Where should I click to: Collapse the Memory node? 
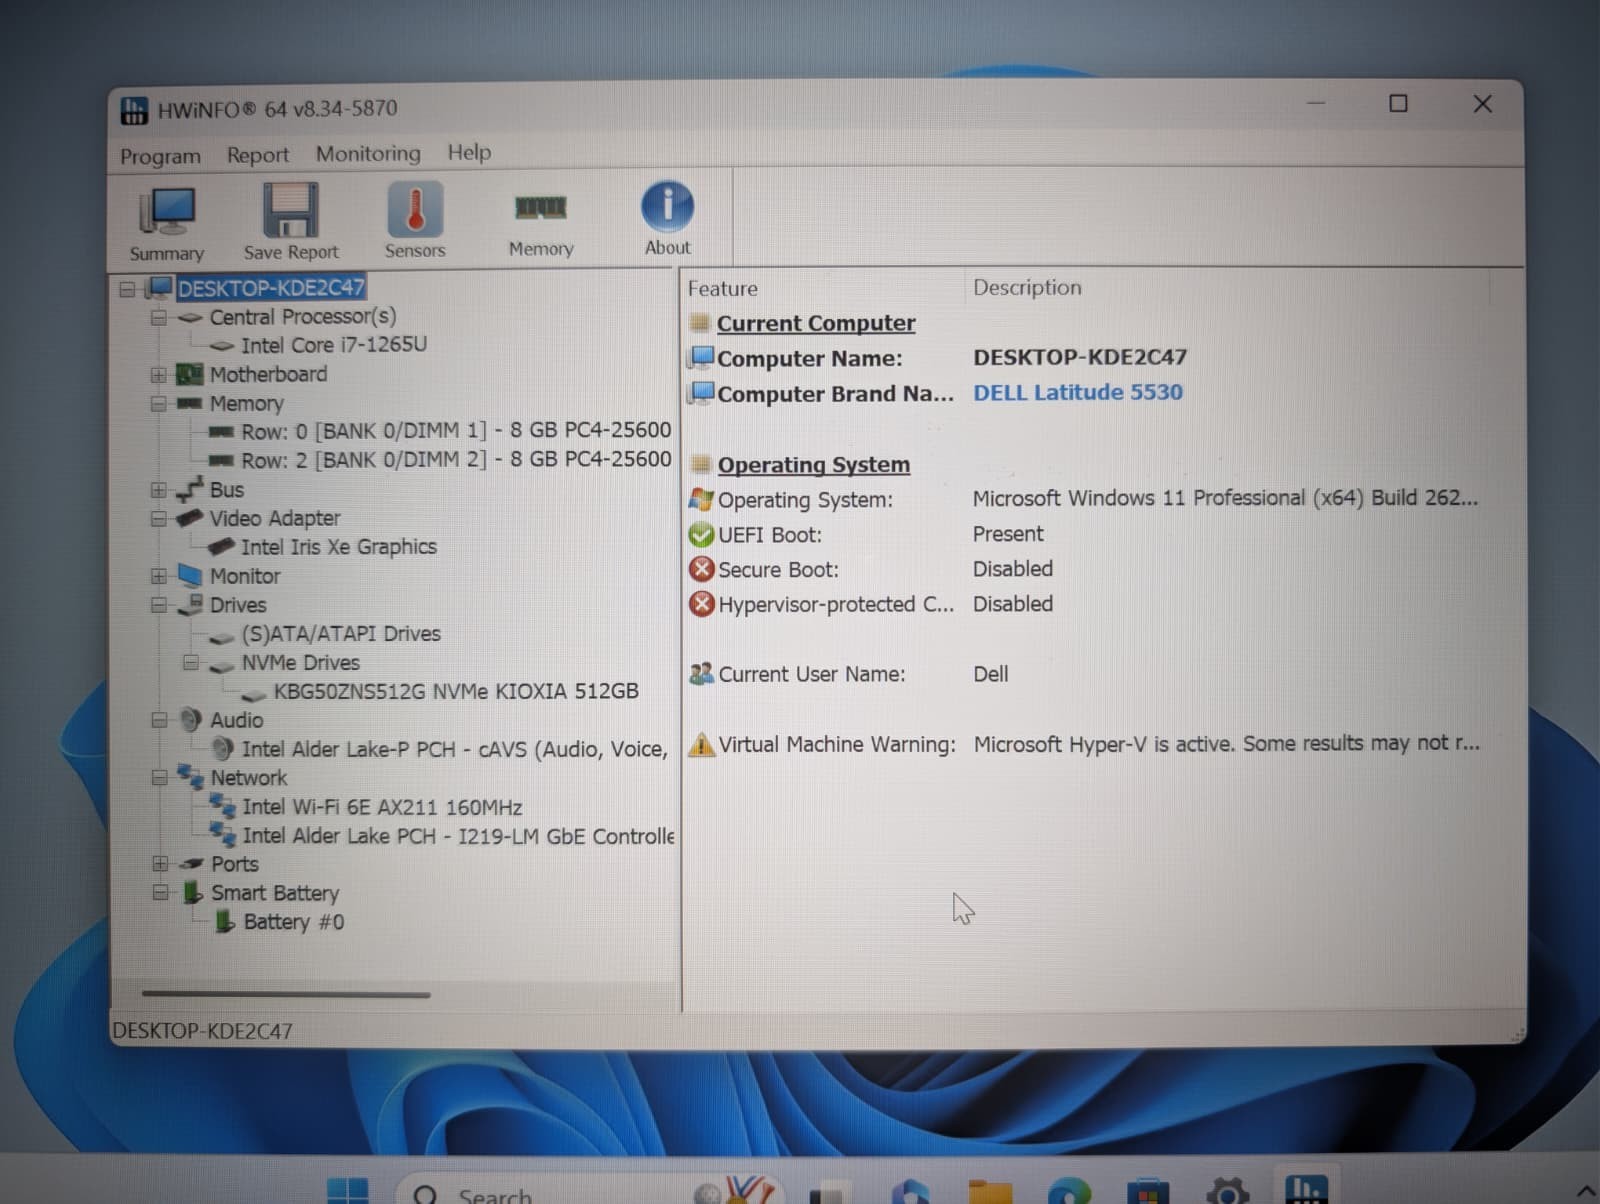point(159,404)
